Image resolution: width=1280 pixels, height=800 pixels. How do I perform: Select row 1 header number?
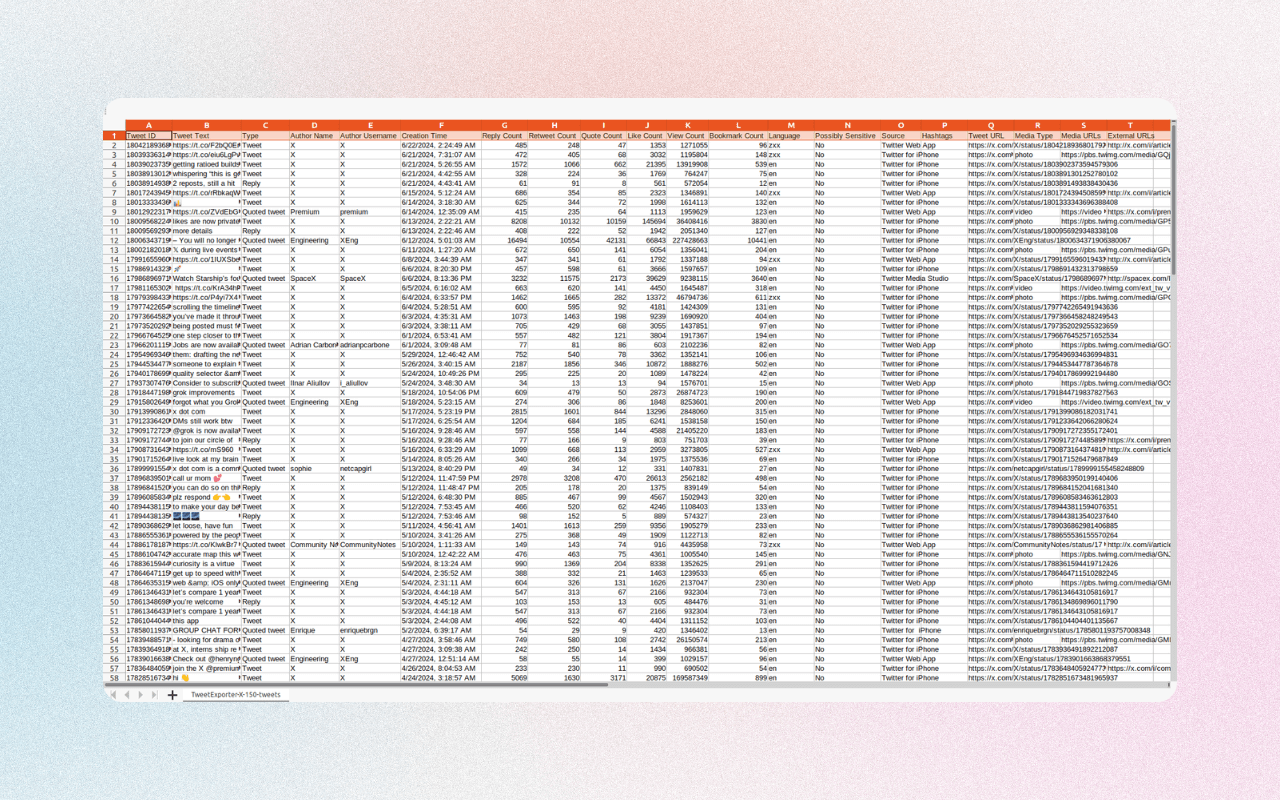click(x=115, y=136)
